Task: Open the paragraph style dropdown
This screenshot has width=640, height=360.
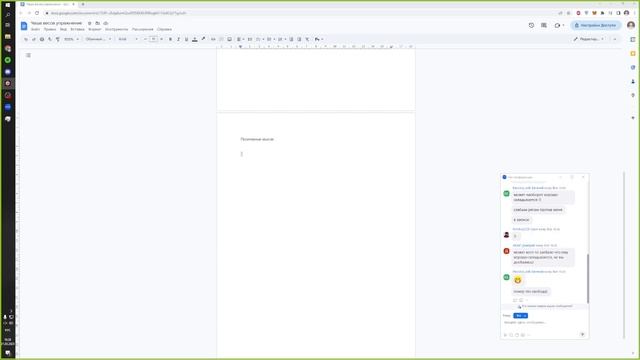Action: [98, 39]
